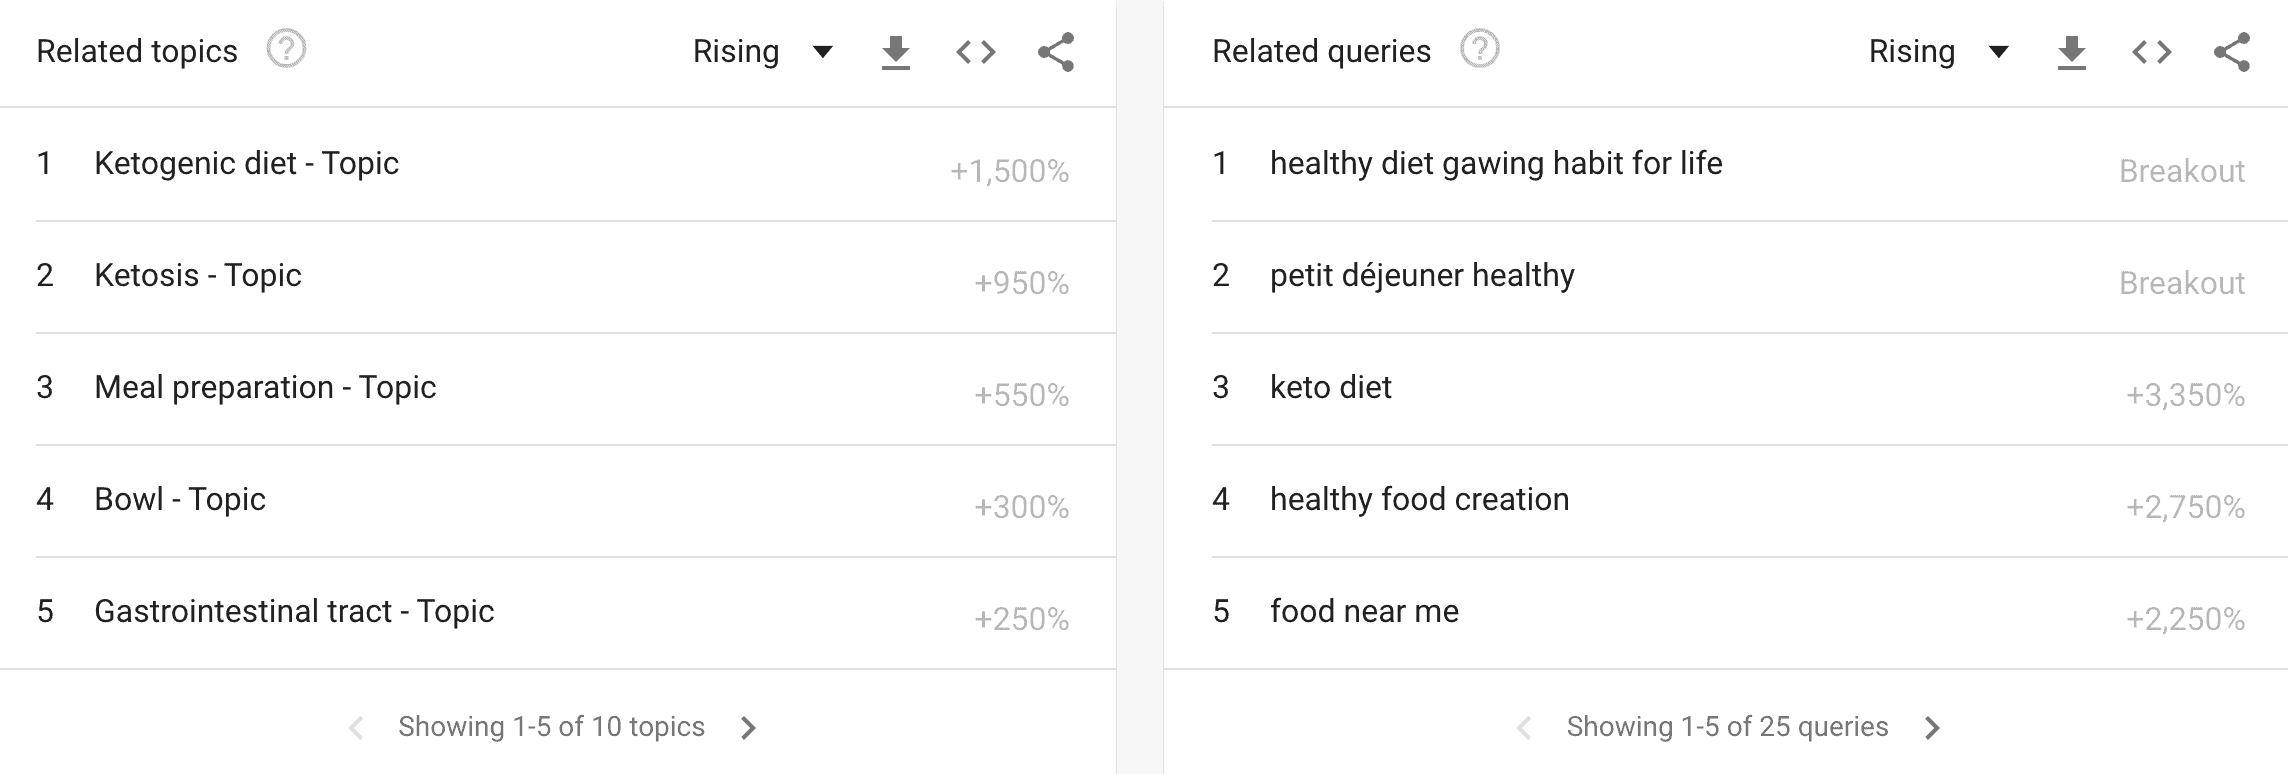
Task: Share the Related topics list
Action: click(x=1057, y=52)
